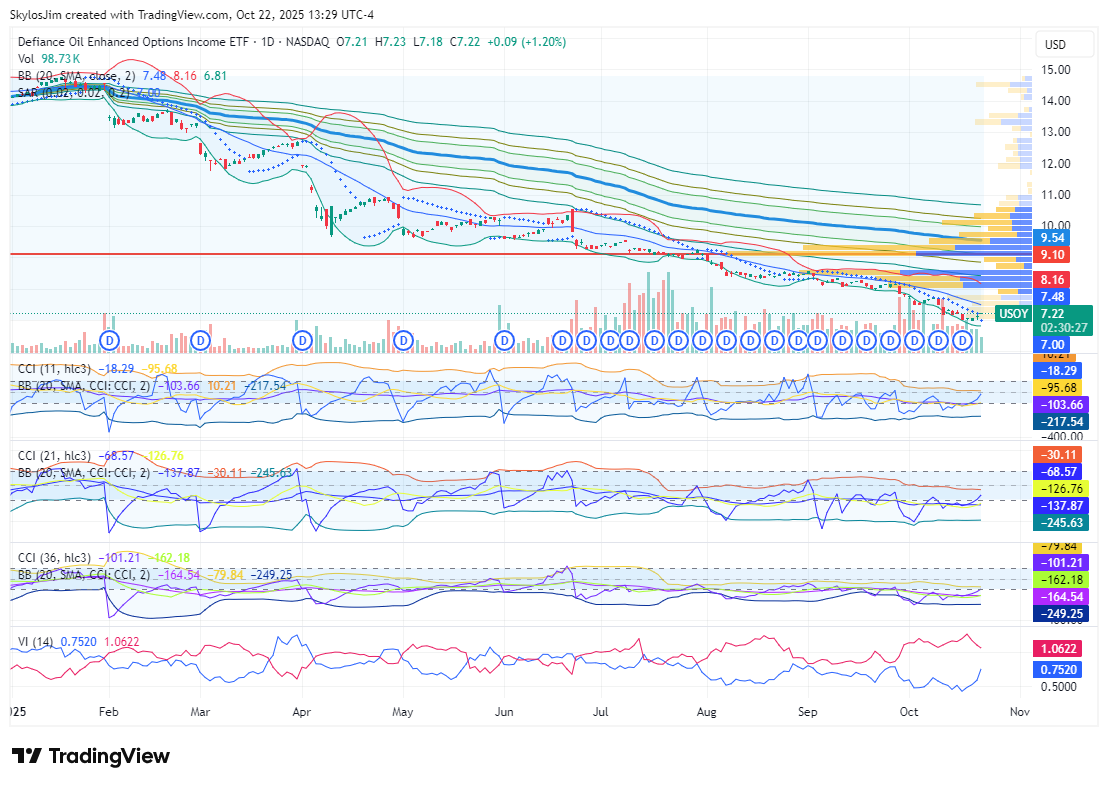Click the rightmost dividend marker in October
Image resolution: width=1108 pixels, height=786 pixels.
[963, 341]
